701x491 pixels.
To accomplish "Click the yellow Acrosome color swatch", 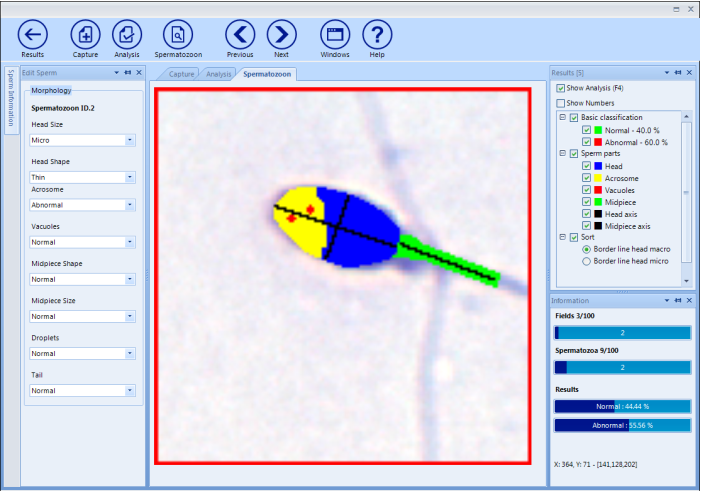I will pos(598,178).
